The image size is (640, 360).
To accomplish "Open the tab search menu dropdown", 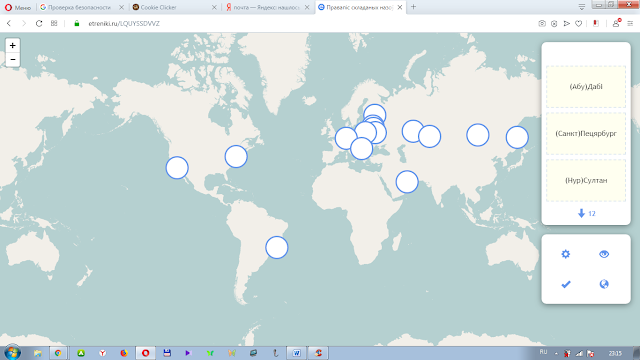I will [x=582, y=7].
